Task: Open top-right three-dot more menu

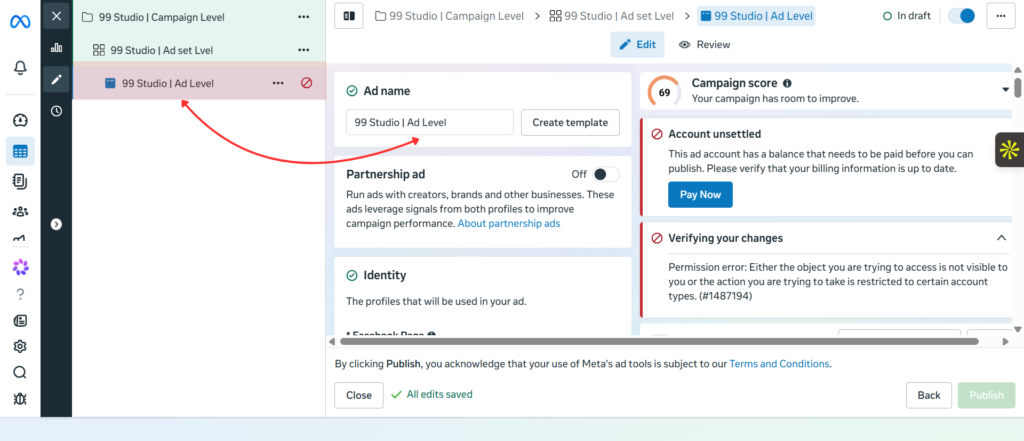Action: [1000, 16]
